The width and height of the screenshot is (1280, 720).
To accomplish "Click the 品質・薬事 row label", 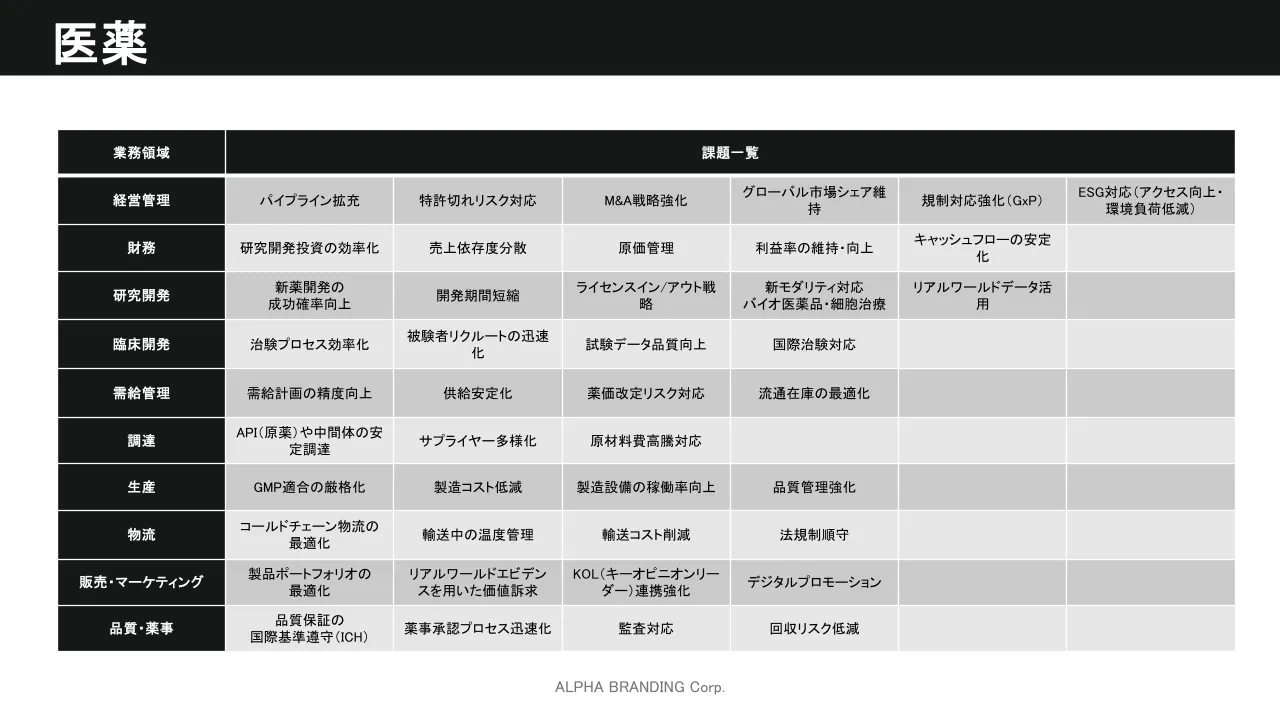I will (x=141, y=628).
